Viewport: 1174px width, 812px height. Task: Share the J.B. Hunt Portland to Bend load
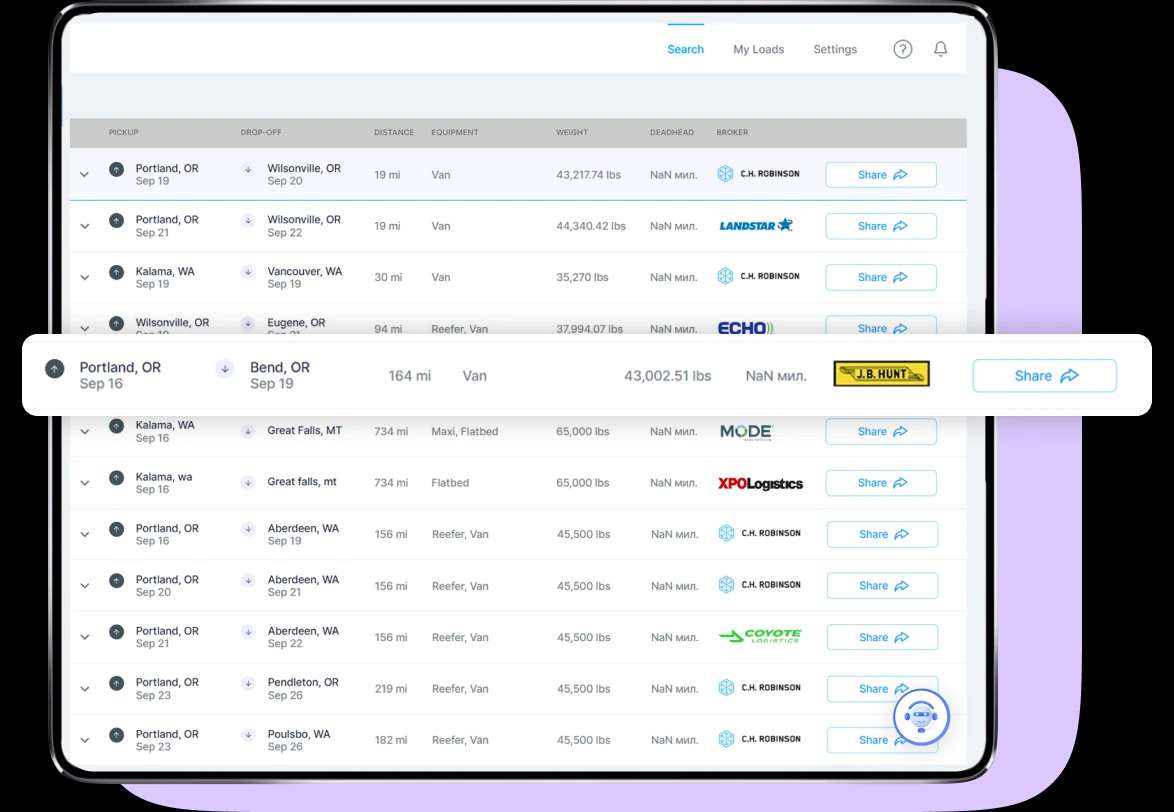1044,376
